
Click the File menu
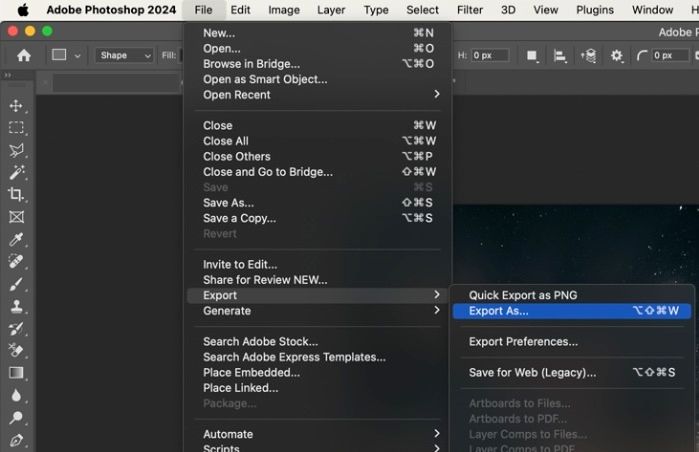coord(203,10)
